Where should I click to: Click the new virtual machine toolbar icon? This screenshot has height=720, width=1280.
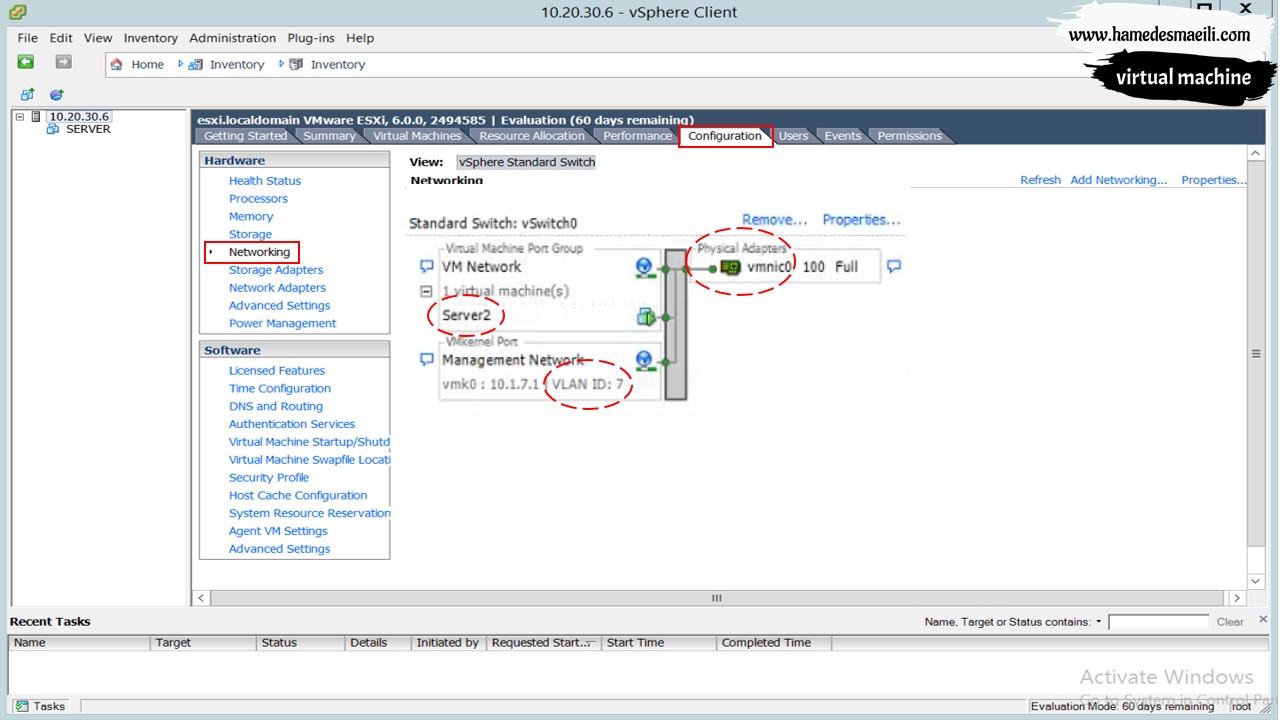point(28,95)
